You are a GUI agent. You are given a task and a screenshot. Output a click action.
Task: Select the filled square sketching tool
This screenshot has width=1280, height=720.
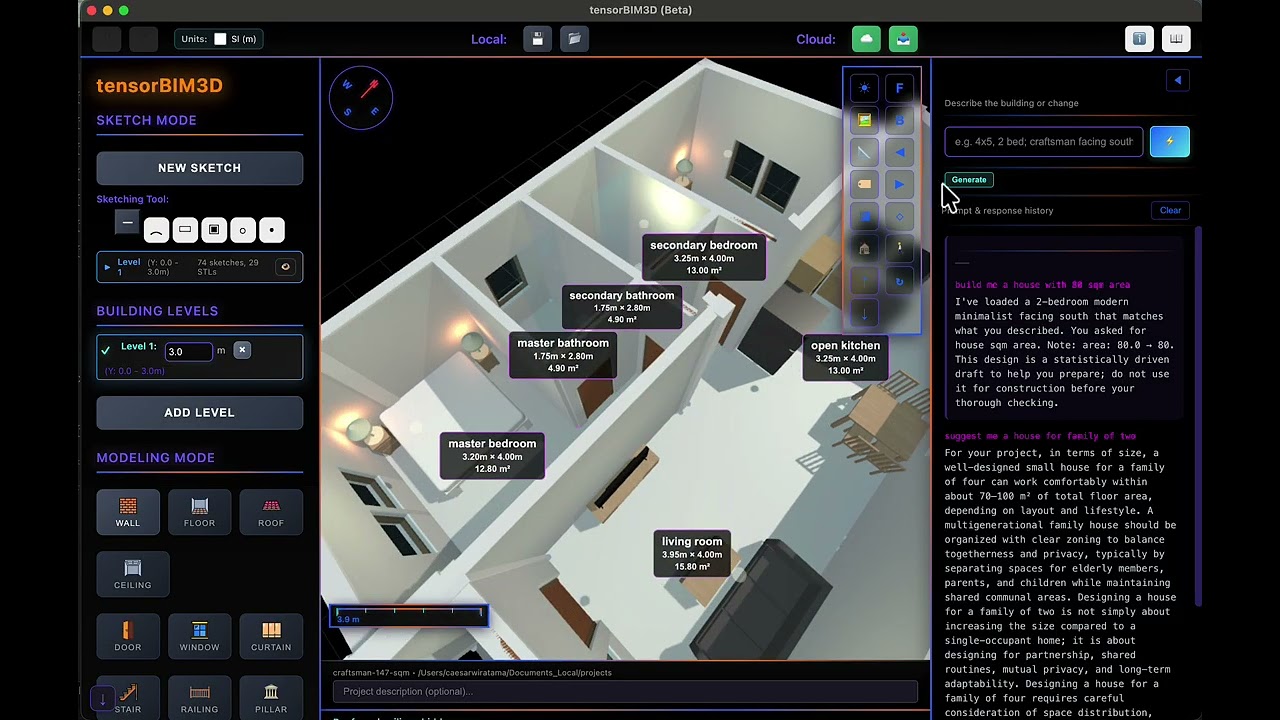[214, 230]
